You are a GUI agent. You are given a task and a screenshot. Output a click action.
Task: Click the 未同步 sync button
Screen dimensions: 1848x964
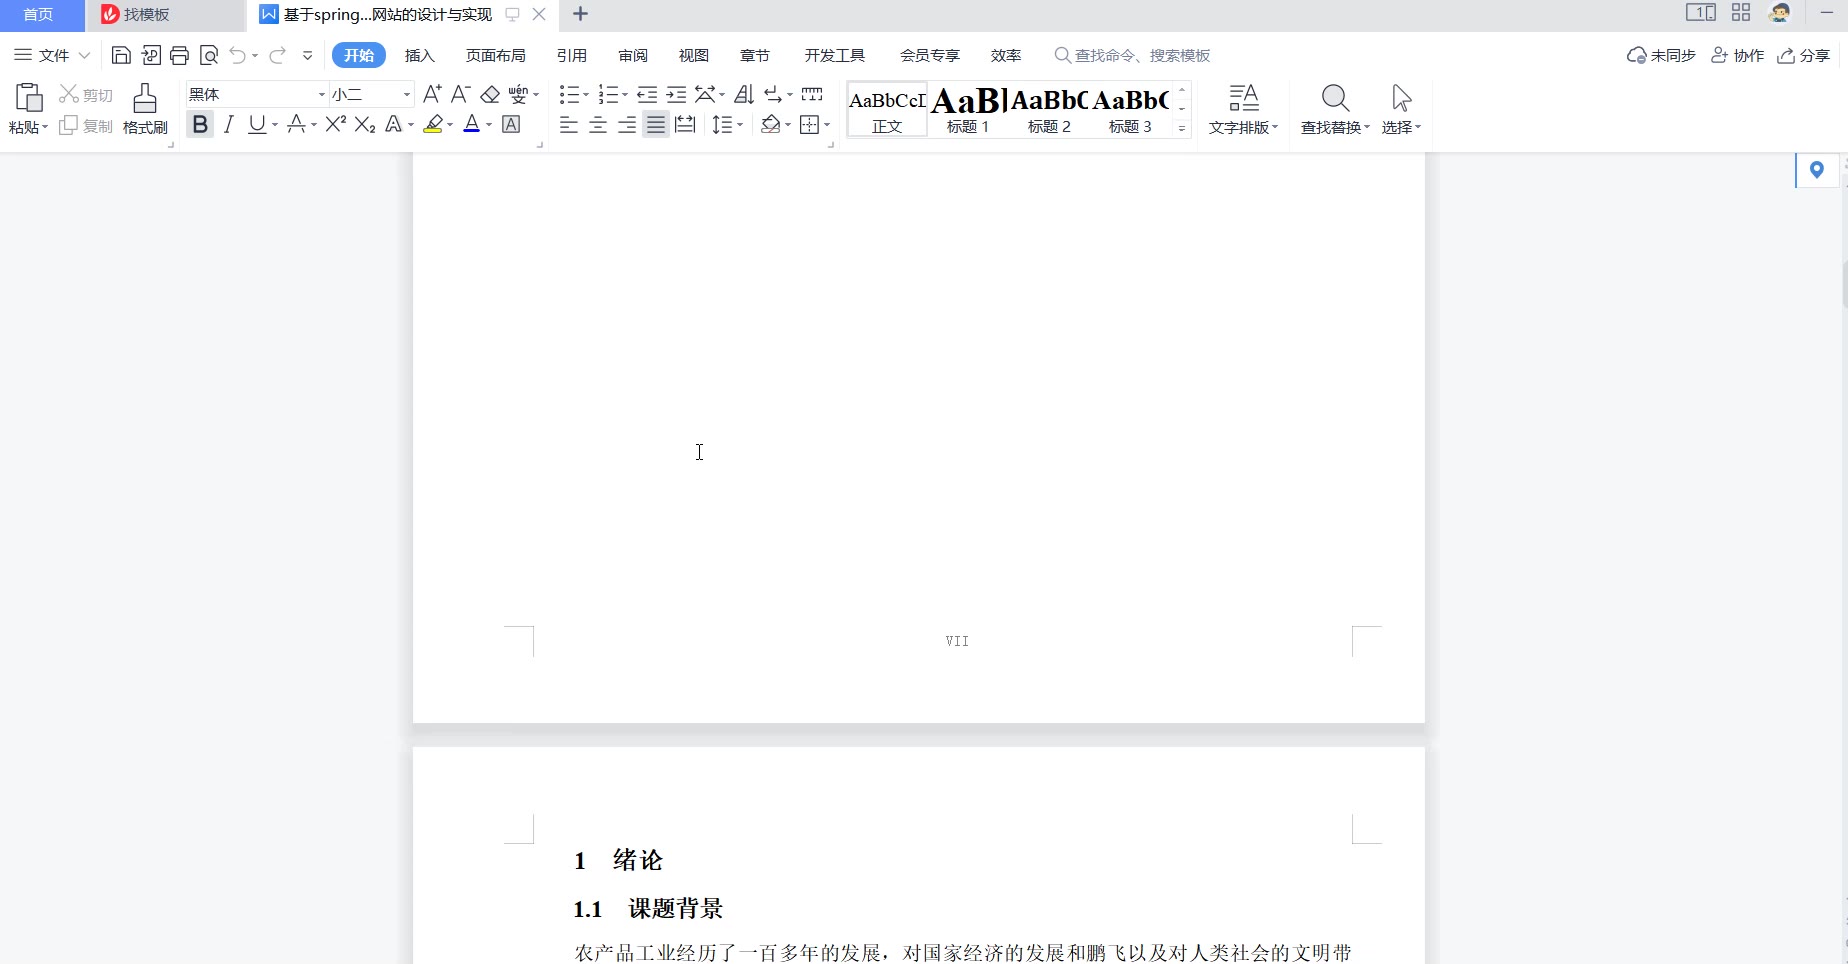(1661, 55)
